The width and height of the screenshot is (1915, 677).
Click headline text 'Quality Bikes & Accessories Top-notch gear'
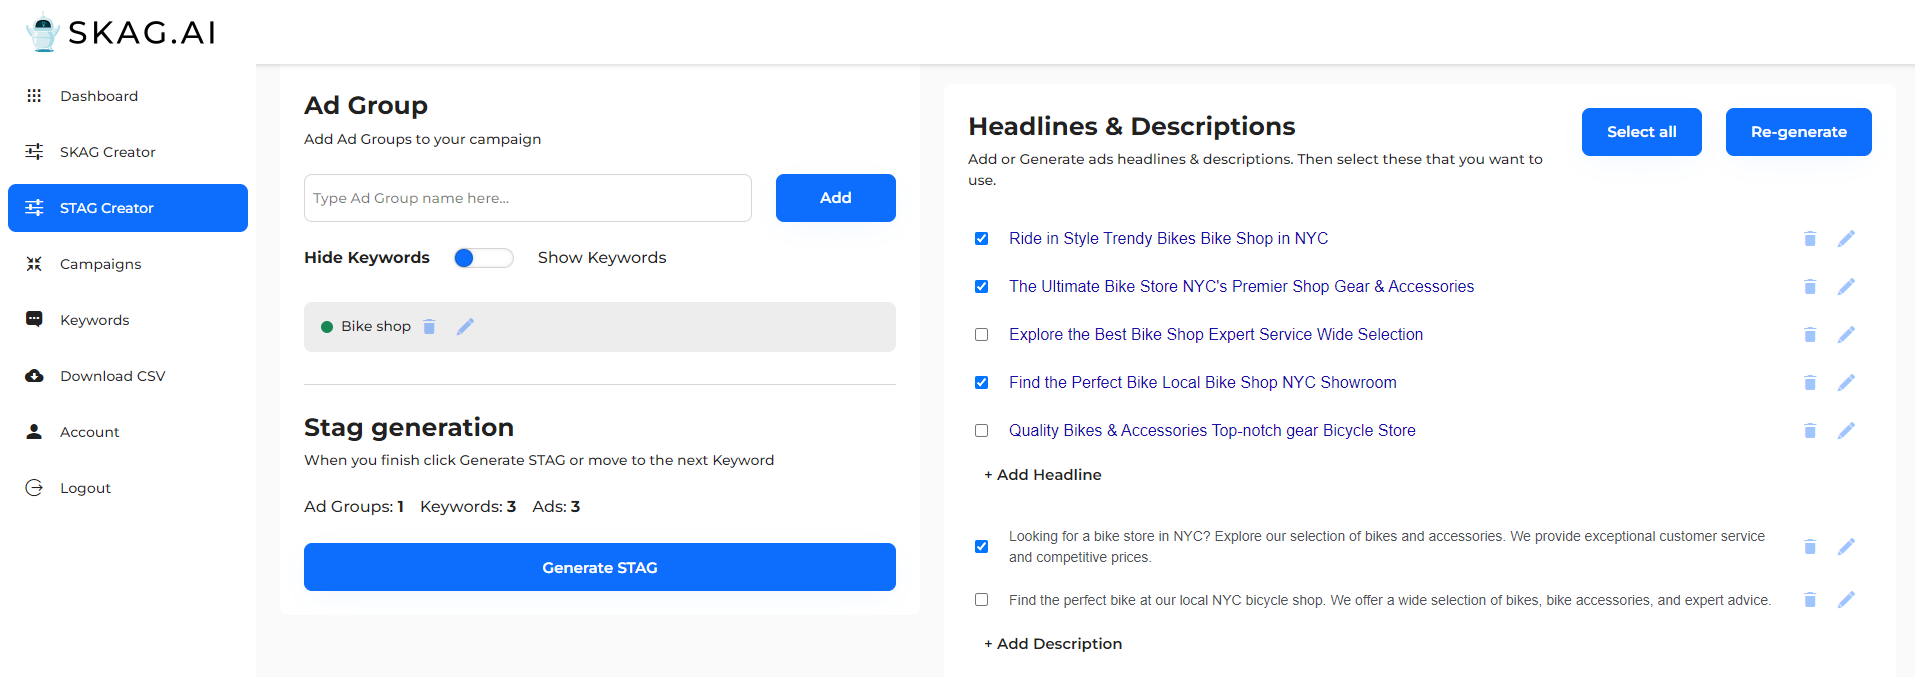1212,430
